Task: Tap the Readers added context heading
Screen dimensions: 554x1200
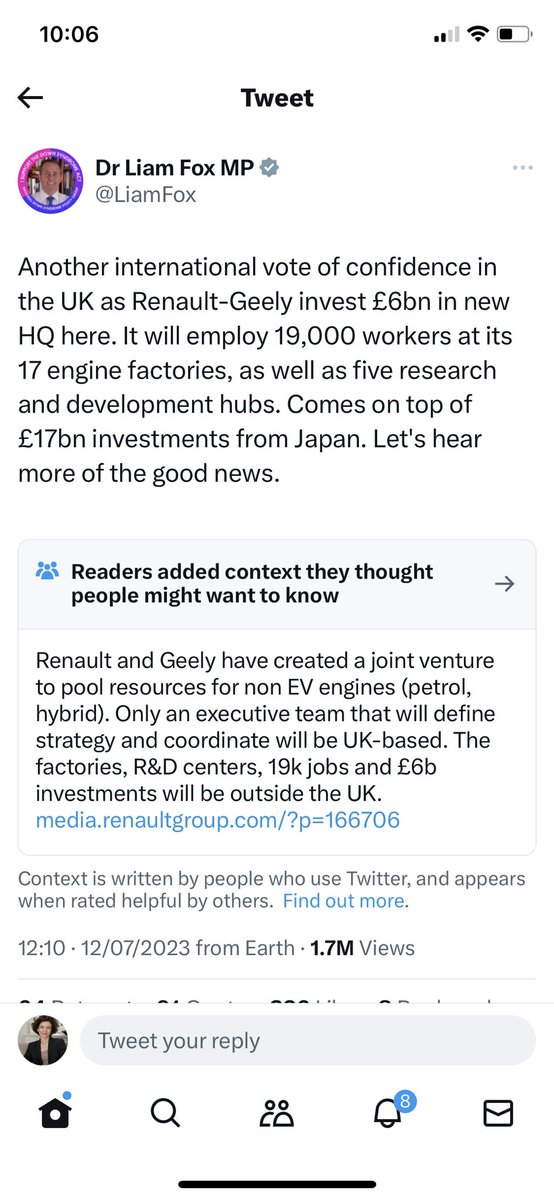Action: point(252,584)
